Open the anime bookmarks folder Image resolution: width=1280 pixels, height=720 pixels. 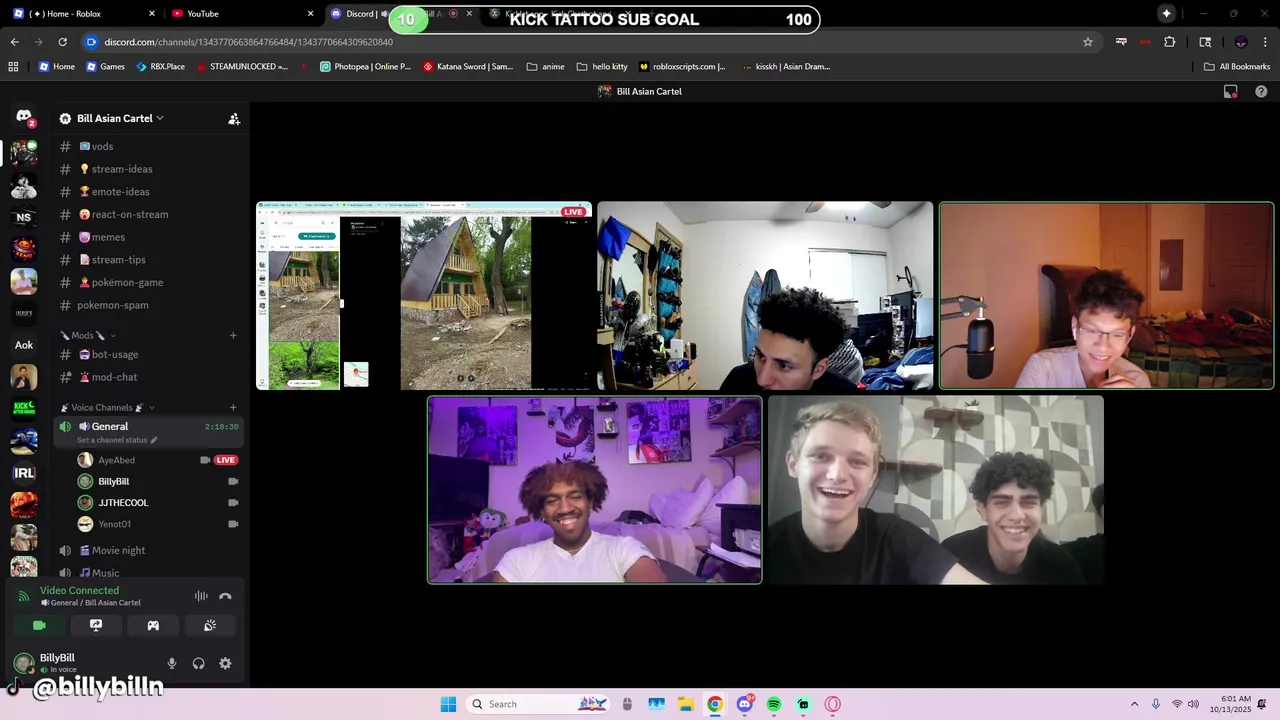click(x=545, y=66)
